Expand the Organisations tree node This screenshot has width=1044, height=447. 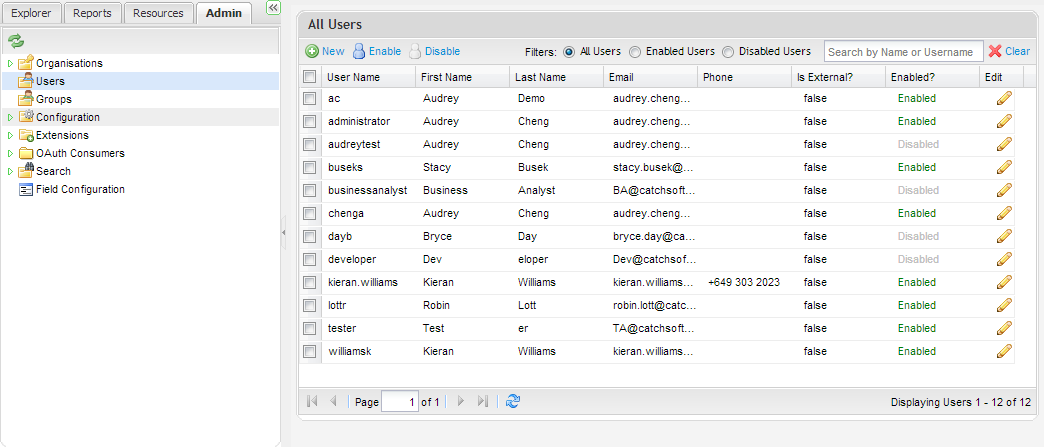(10, 64)
